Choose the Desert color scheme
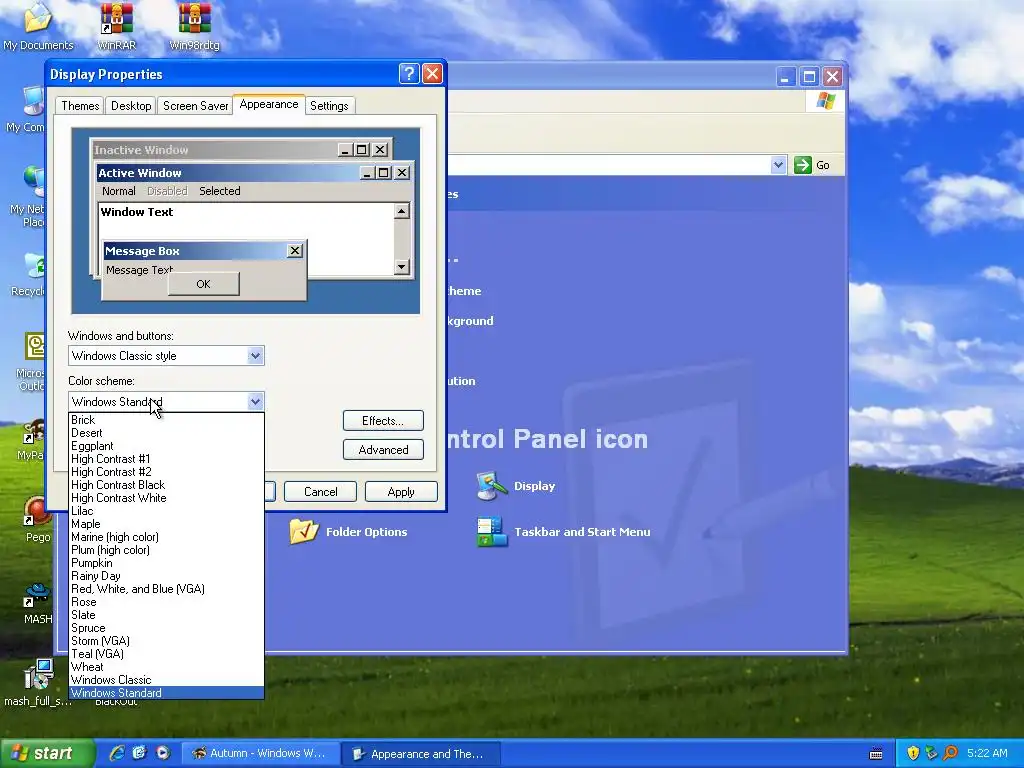The image size is (1024, 768). [167, 433]
